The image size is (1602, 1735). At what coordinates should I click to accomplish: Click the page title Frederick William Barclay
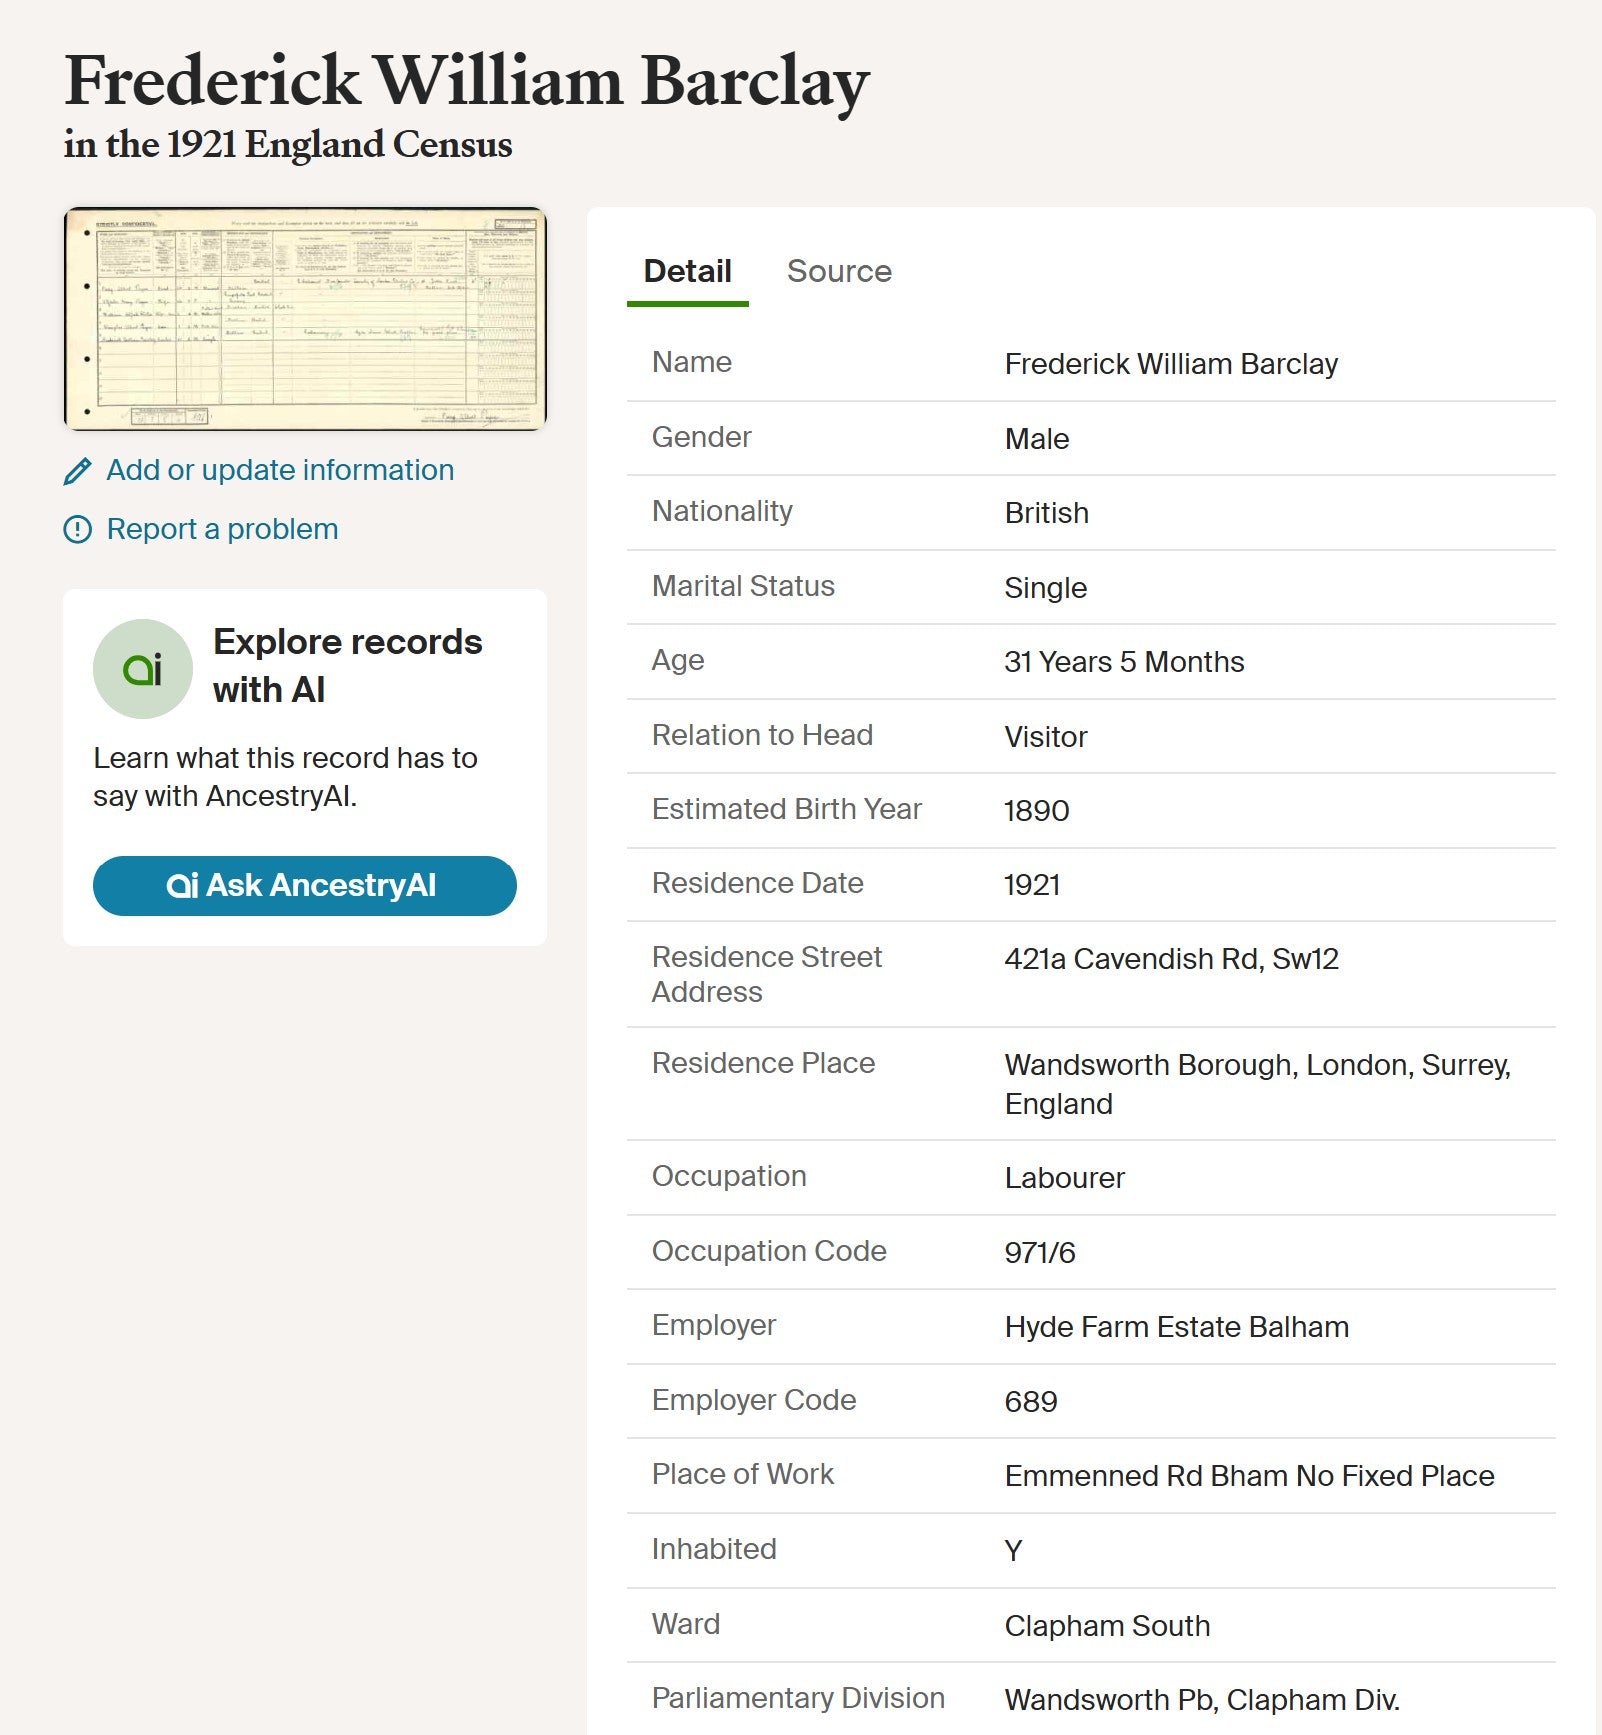(466, 82)
